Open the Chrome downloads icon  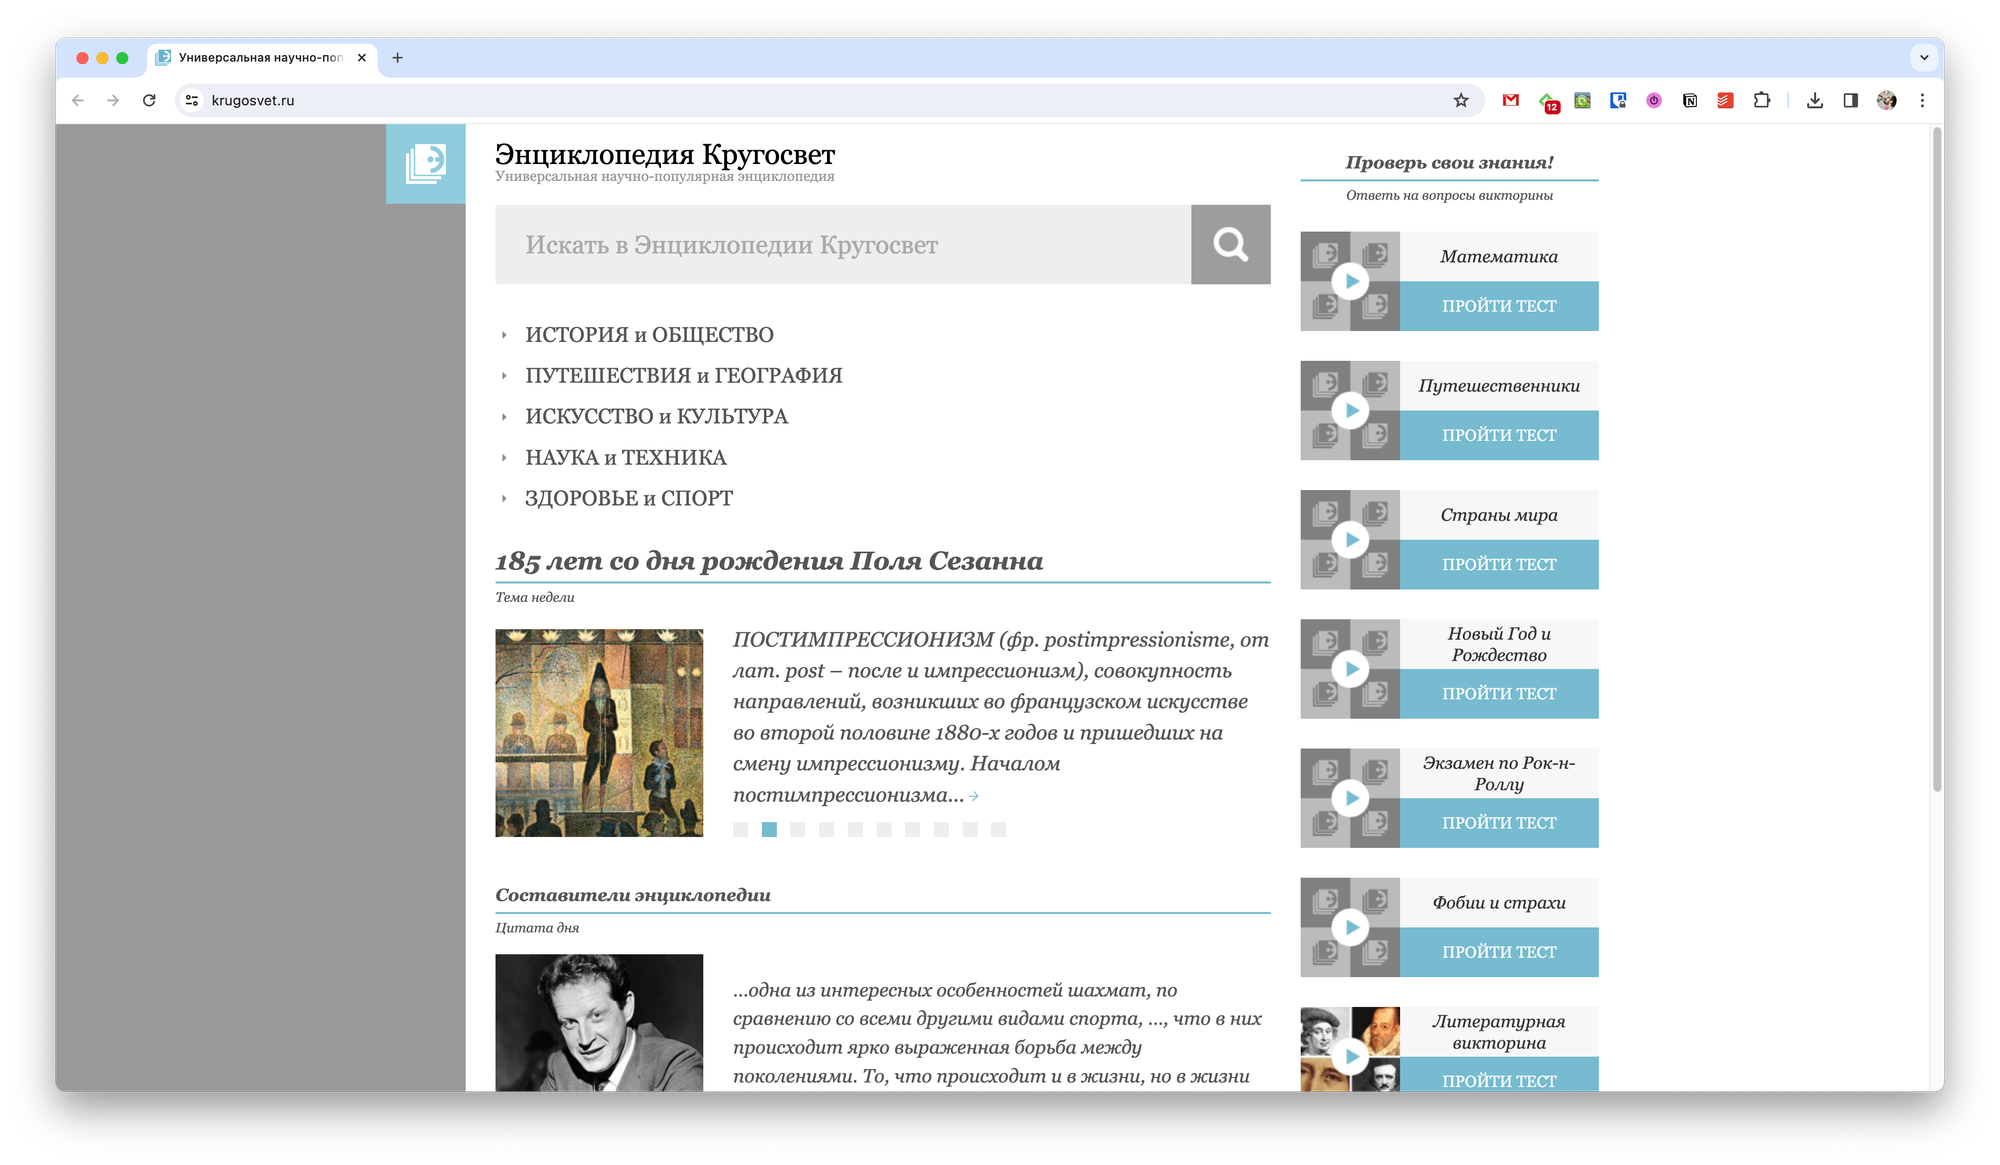[x=1815, y=100]
